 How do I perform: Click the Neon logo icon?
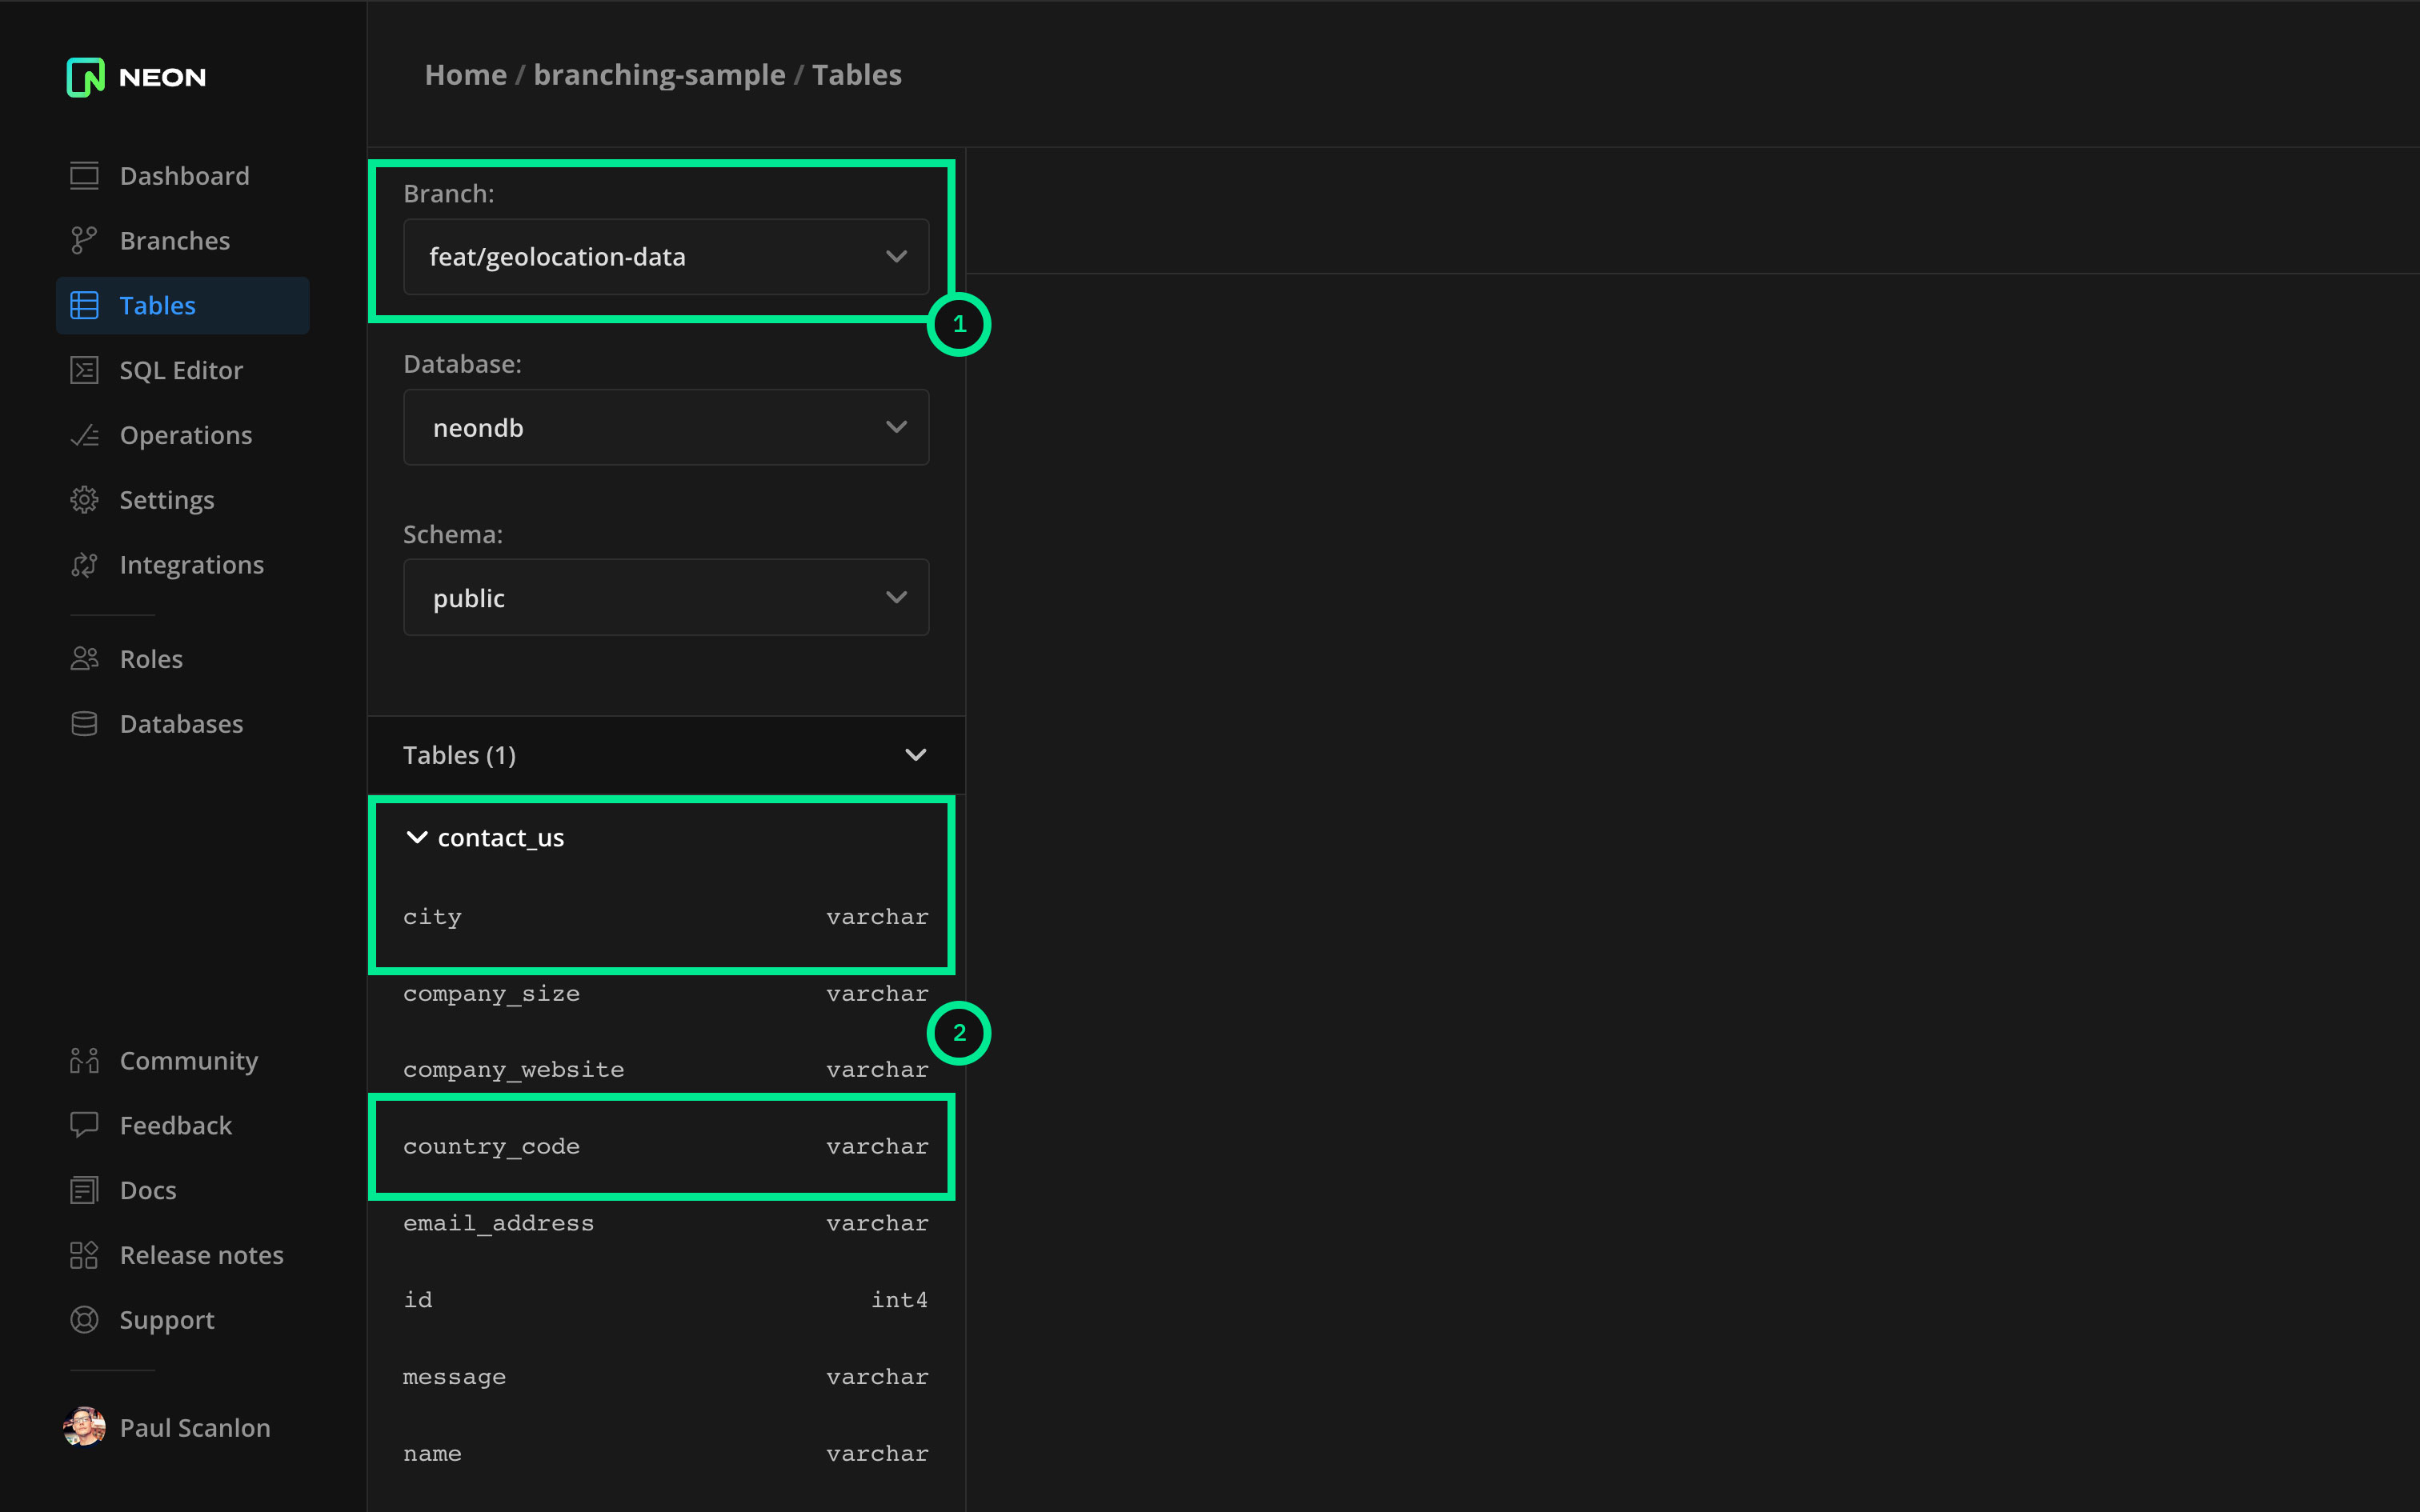[x=85, y=77]
